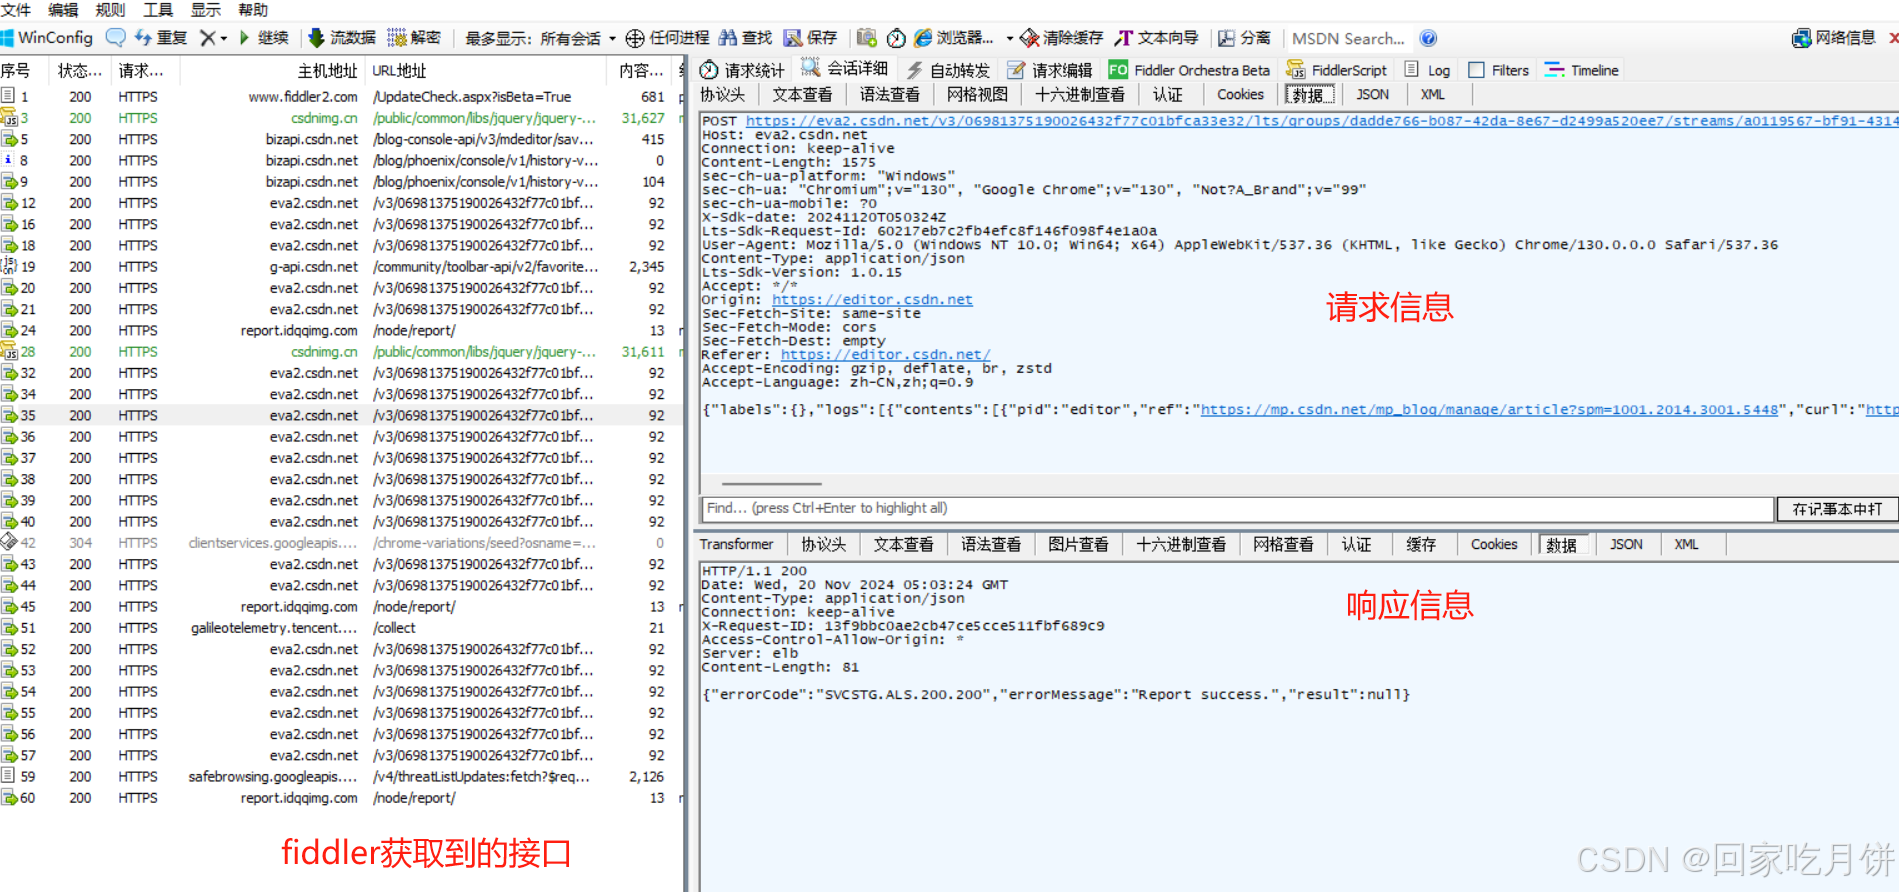This screenshot has width=1899, height=892.
Task: Expand the dropdown arrow beside the X icon
Action: click(x=223, y=38)
